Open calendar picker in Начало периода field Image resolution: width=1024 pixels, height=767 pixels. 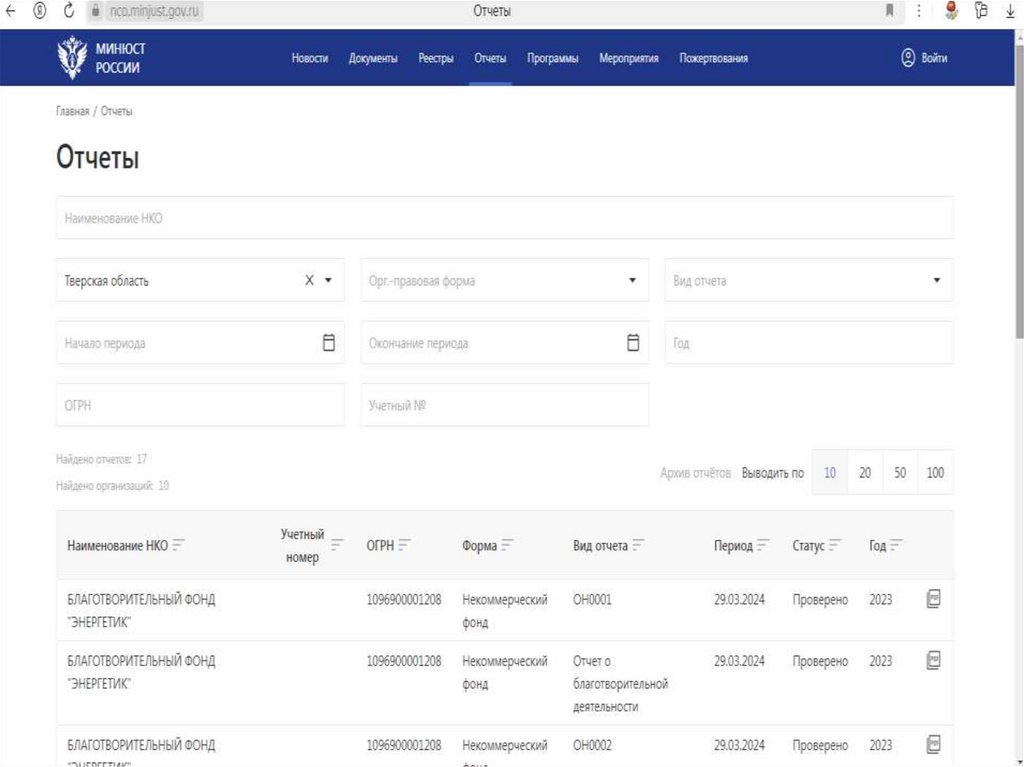[x=328, y=343]
